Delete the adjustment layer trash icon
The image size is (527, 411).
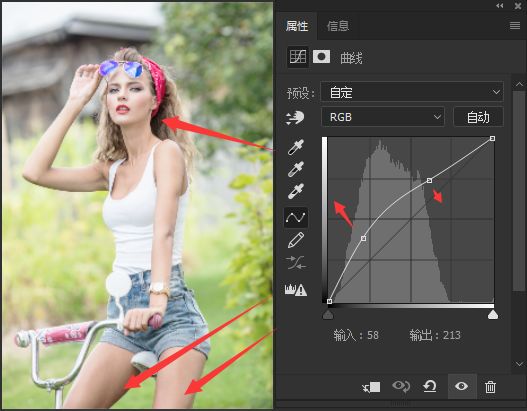coord(490,386)
